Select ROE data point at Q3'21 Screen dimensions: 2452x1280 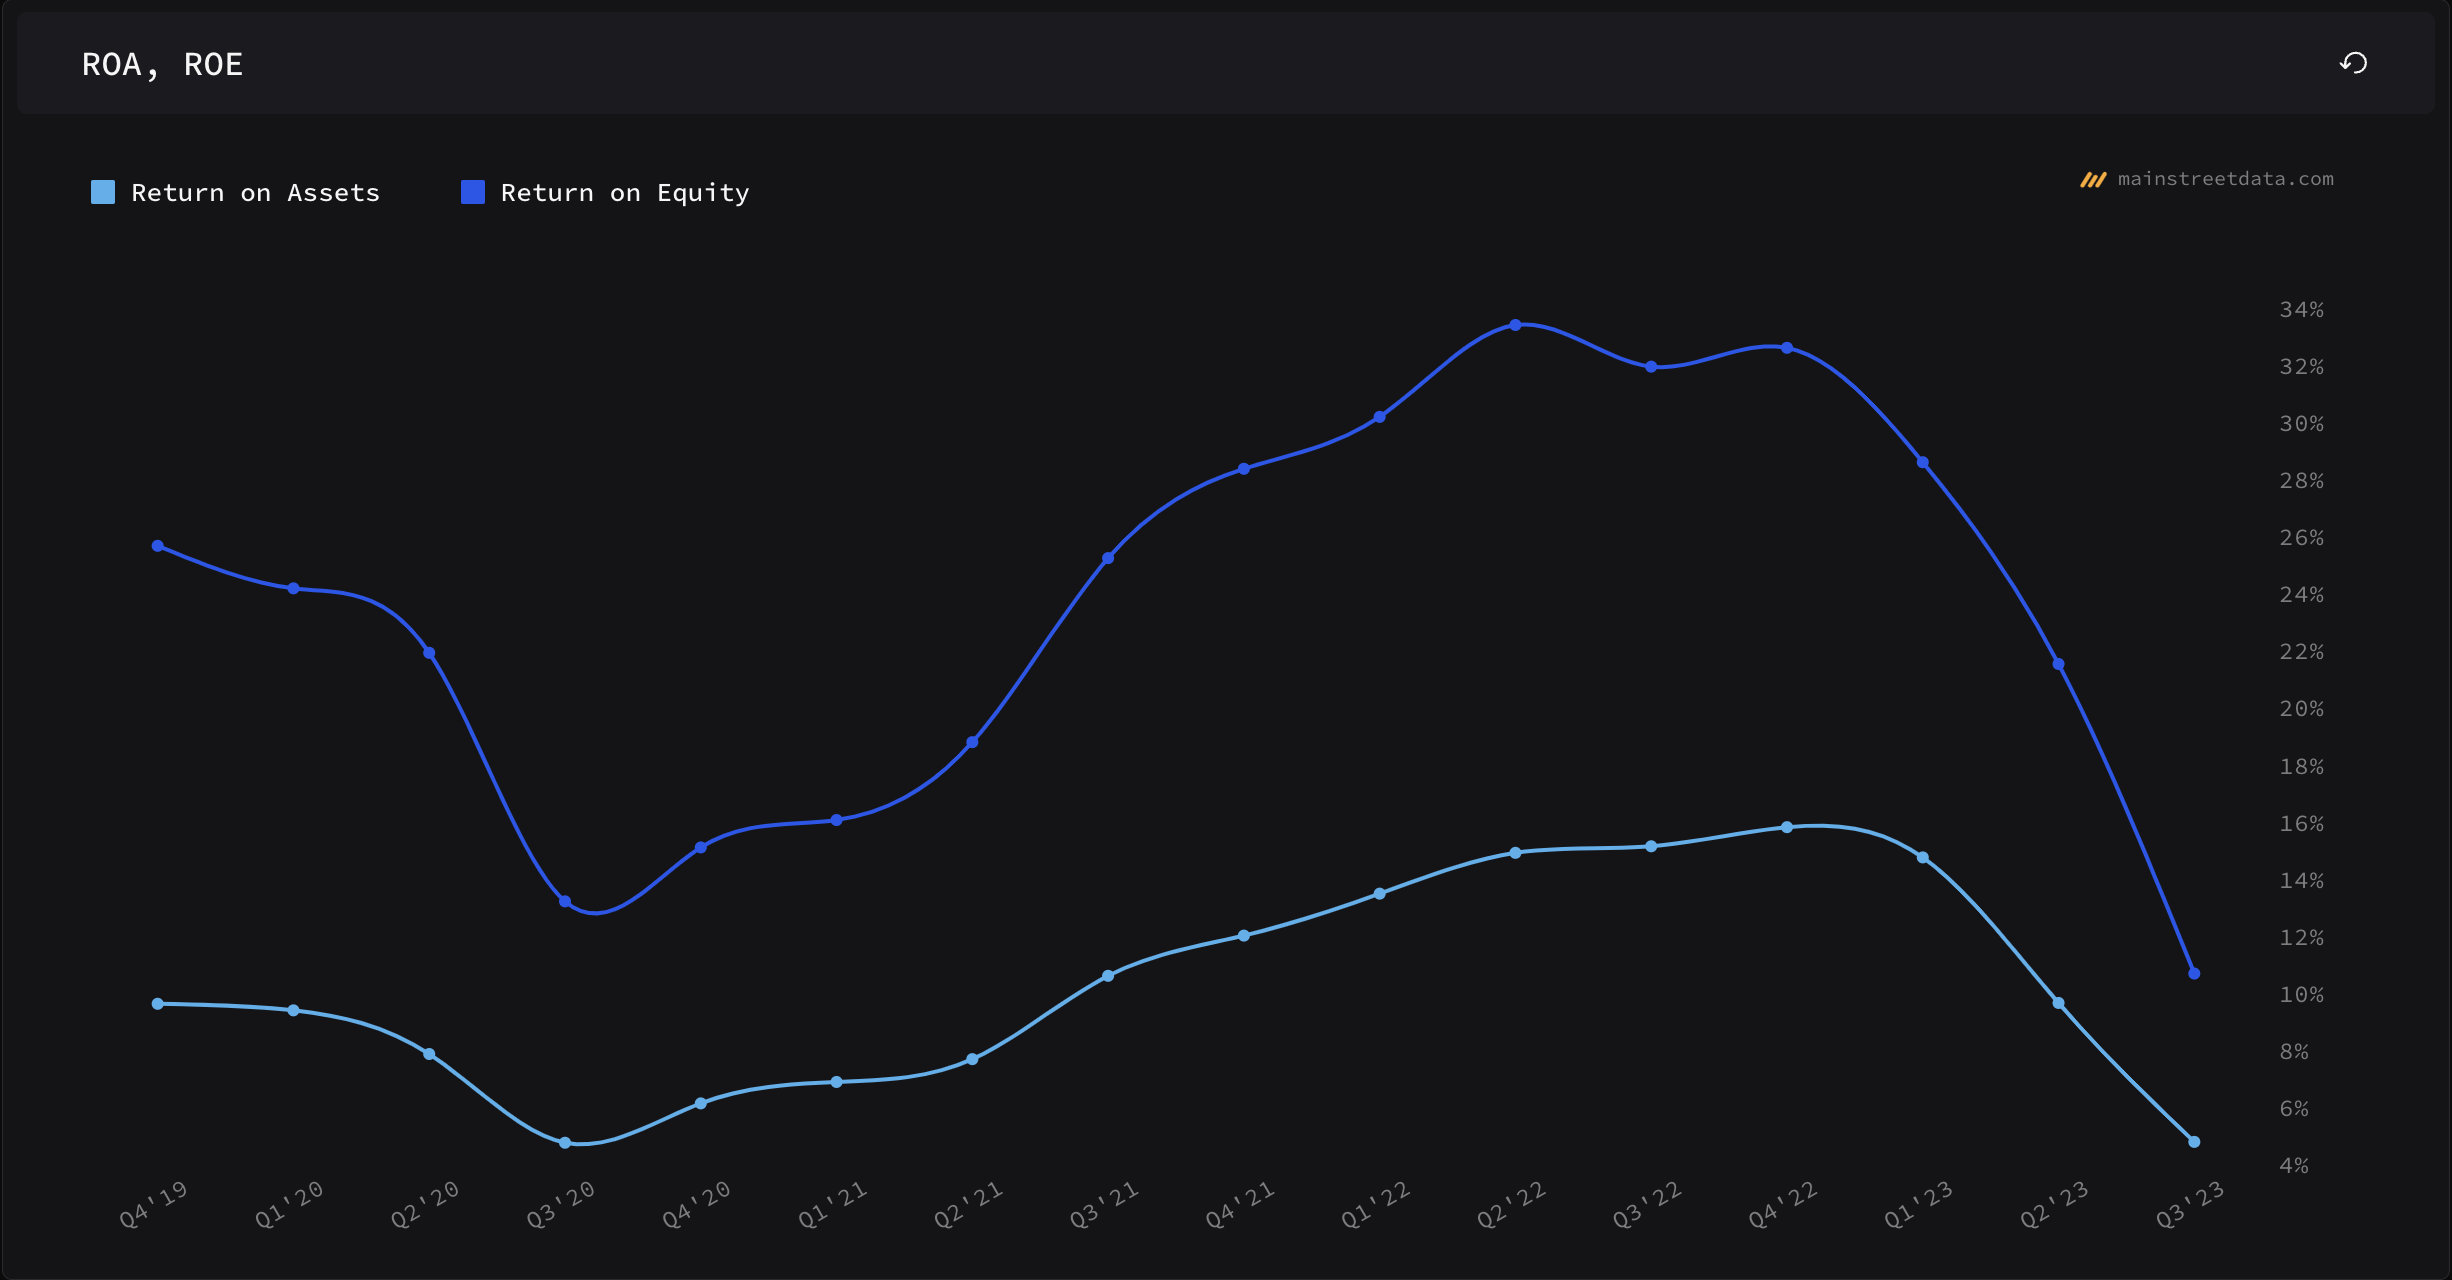point(1108,558)
